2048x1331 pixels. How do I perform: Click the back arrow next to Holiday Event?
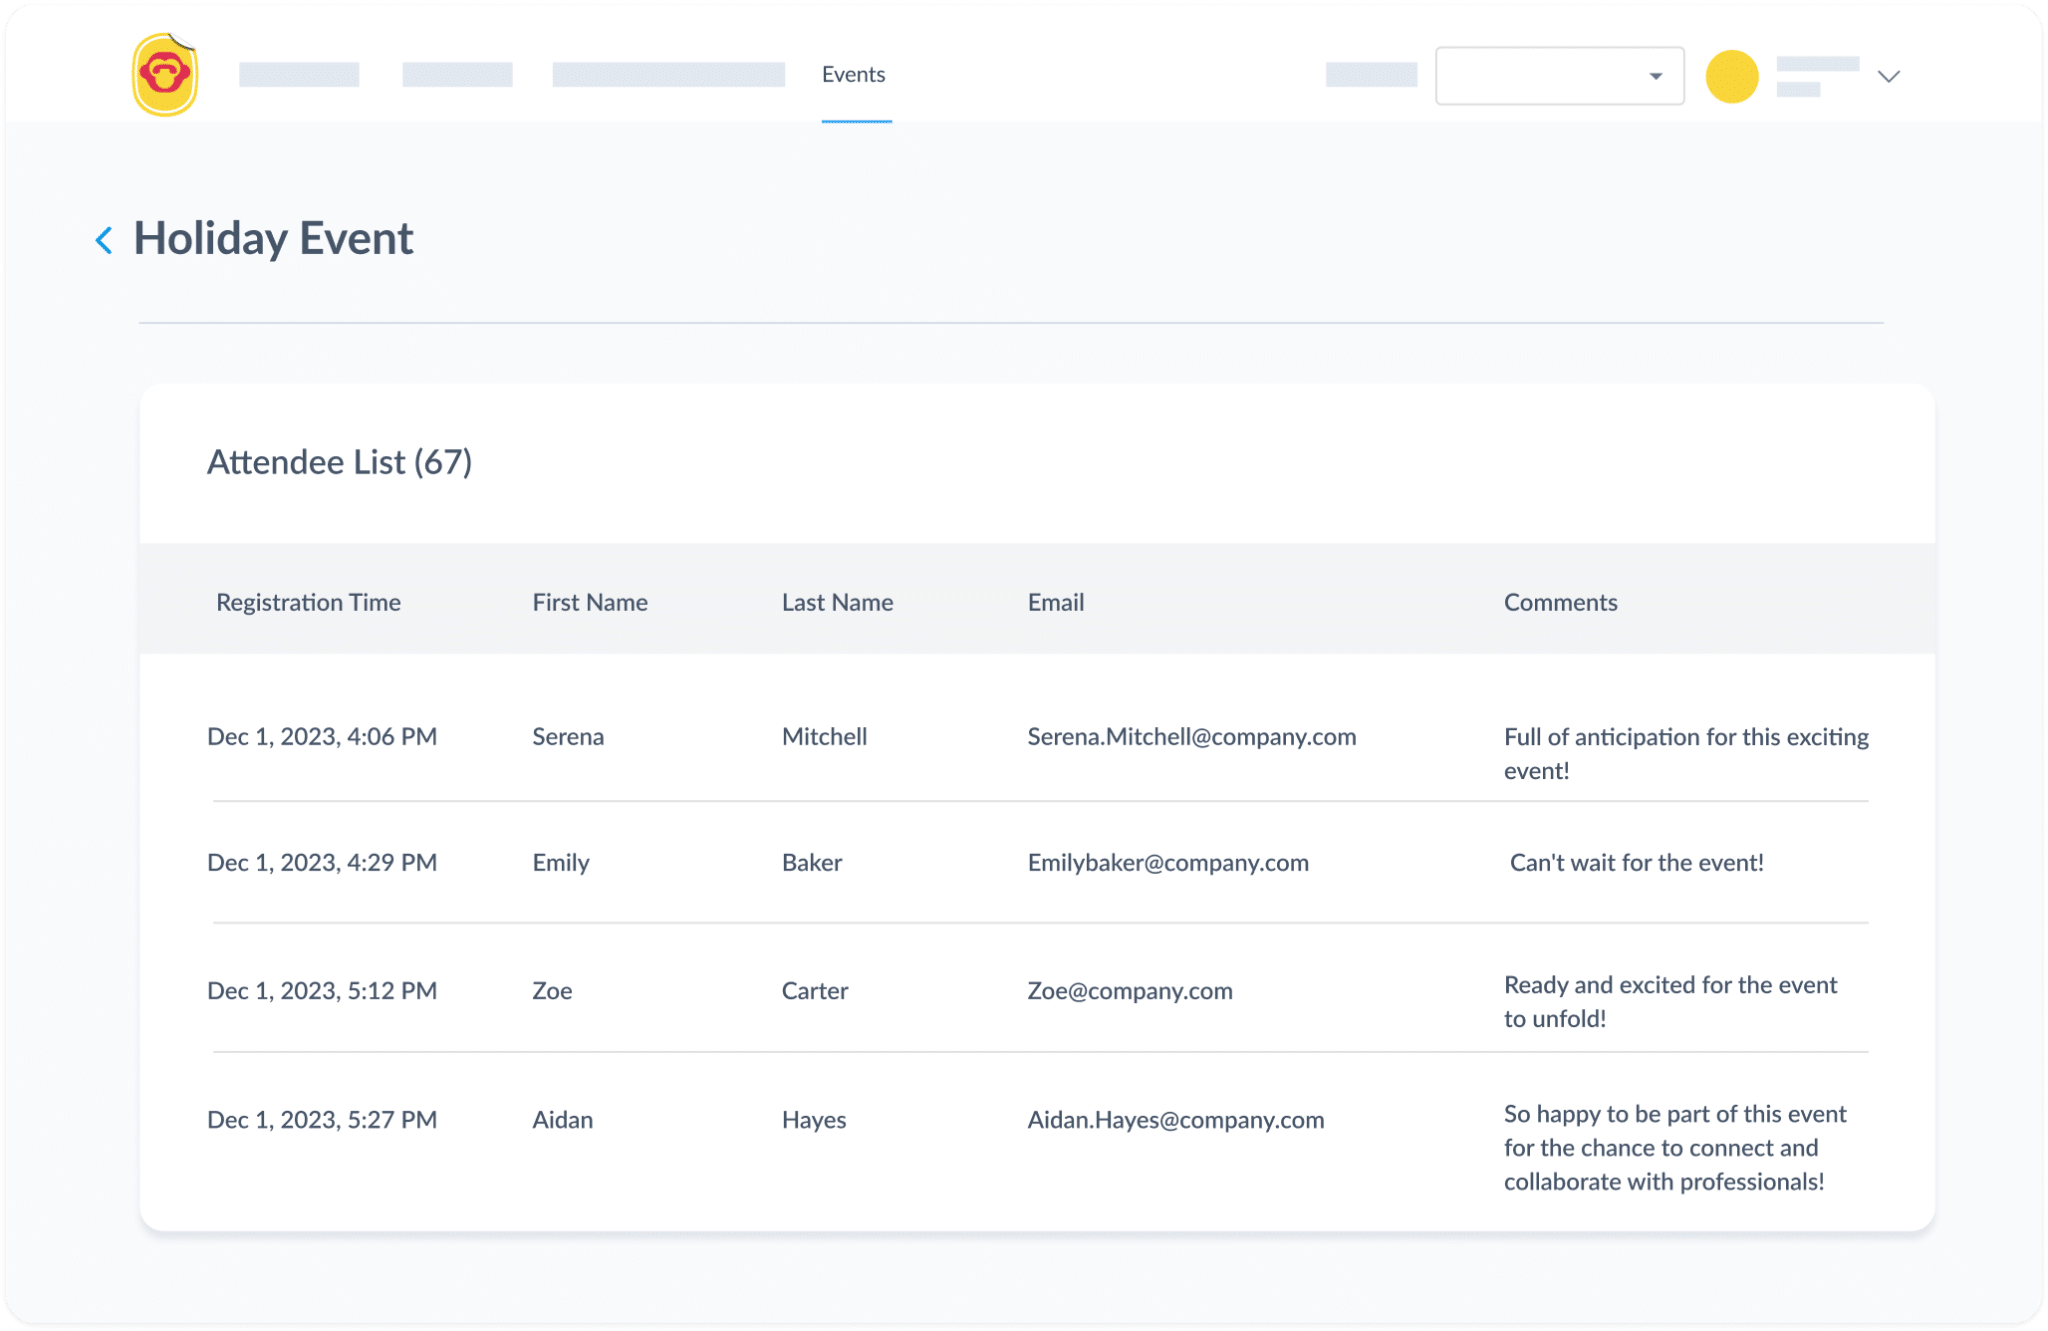point(104,240)
